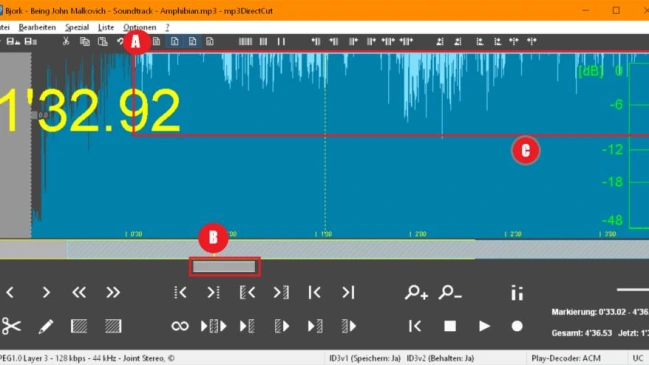This screenshot has height=365, width=649.
Task: Click the pencil edit button
Action: pos(46,326)
